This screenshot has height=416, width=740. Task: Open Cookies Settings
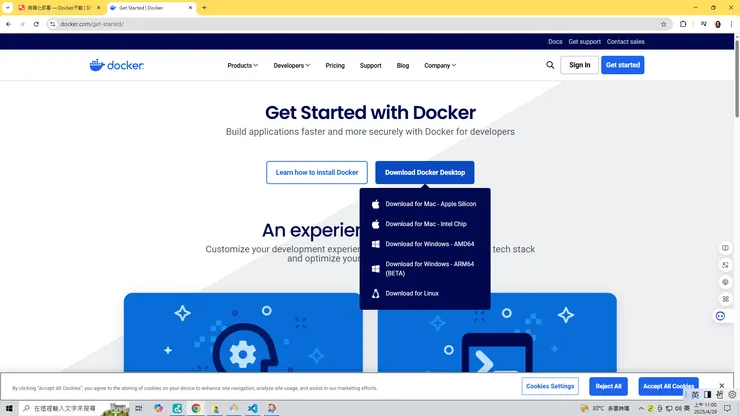pyautogui.click(x=550, y=386)
